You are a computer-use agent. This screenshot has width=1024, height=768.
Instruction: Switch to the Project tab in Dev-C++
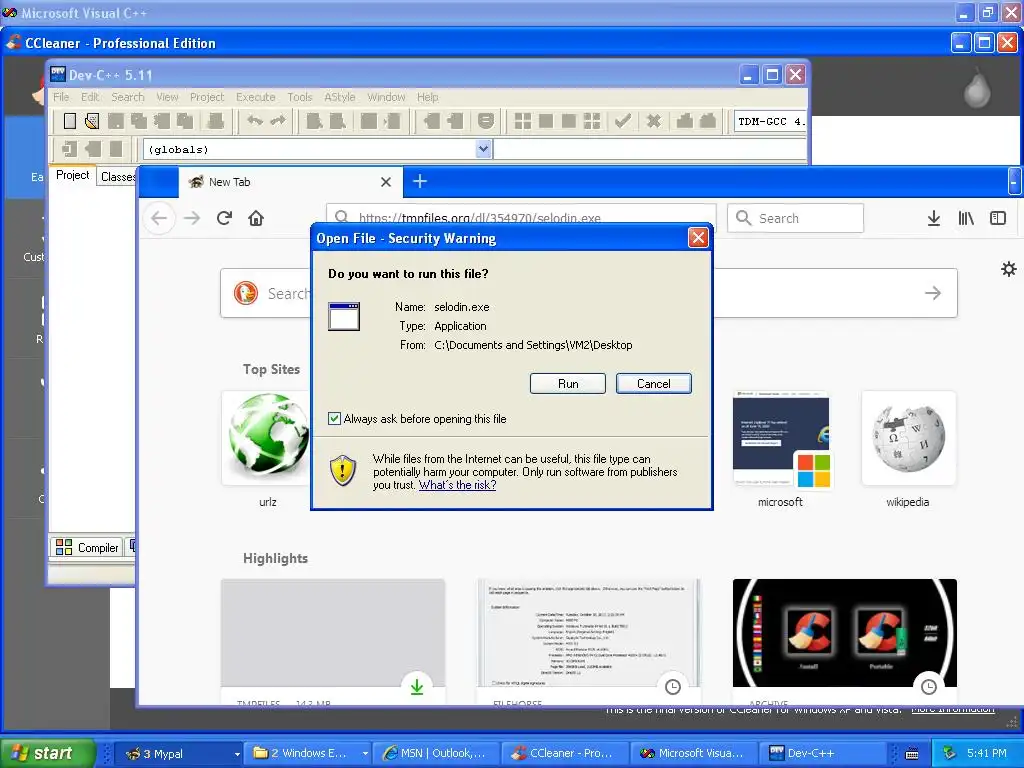coord(72,175)
